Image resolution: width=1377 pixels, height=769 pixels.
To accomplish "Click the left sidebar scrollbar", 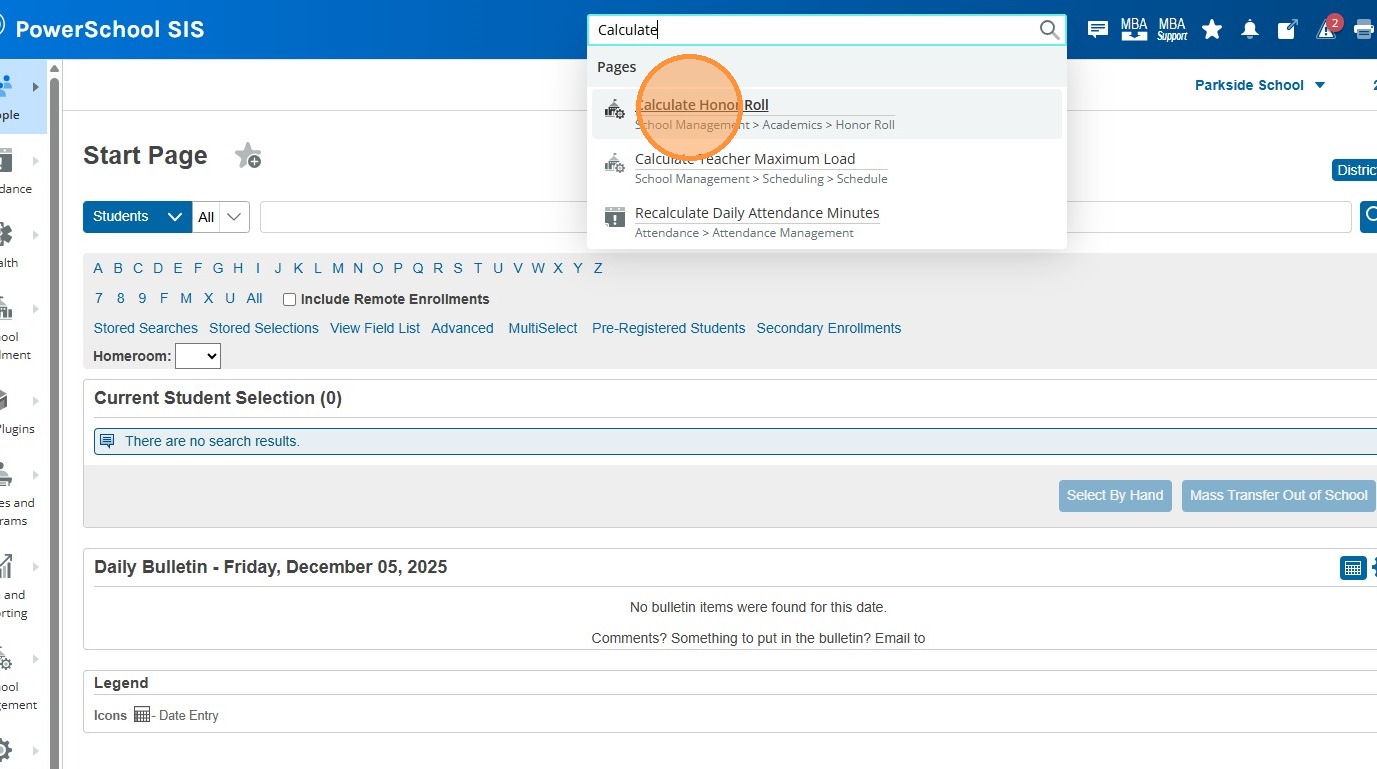I will pyautogui.click(x=55, y=420).
